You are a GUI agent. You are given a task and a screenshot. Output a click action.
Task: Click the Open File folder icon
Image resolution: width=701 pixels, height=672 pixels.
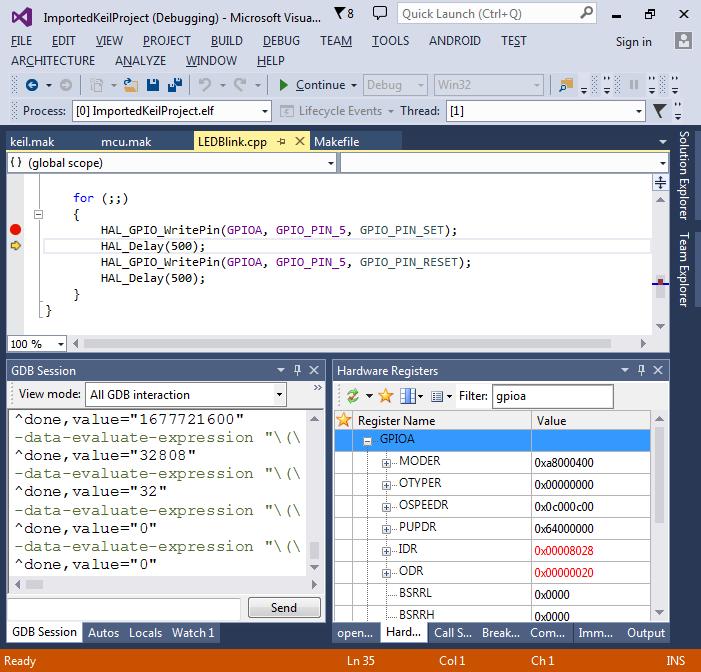[x=131, y=86]
